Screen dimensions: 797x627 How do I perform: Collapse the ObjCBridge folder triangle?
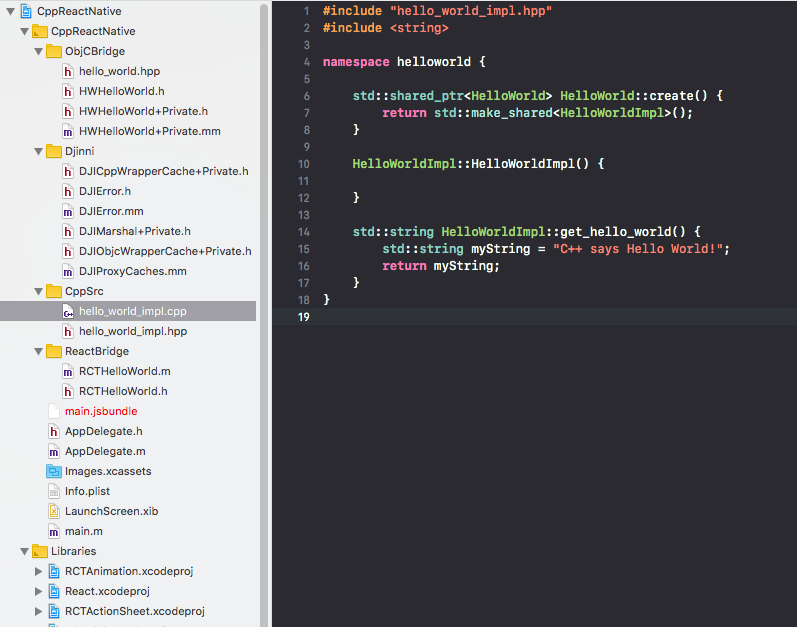pos(38,51)
